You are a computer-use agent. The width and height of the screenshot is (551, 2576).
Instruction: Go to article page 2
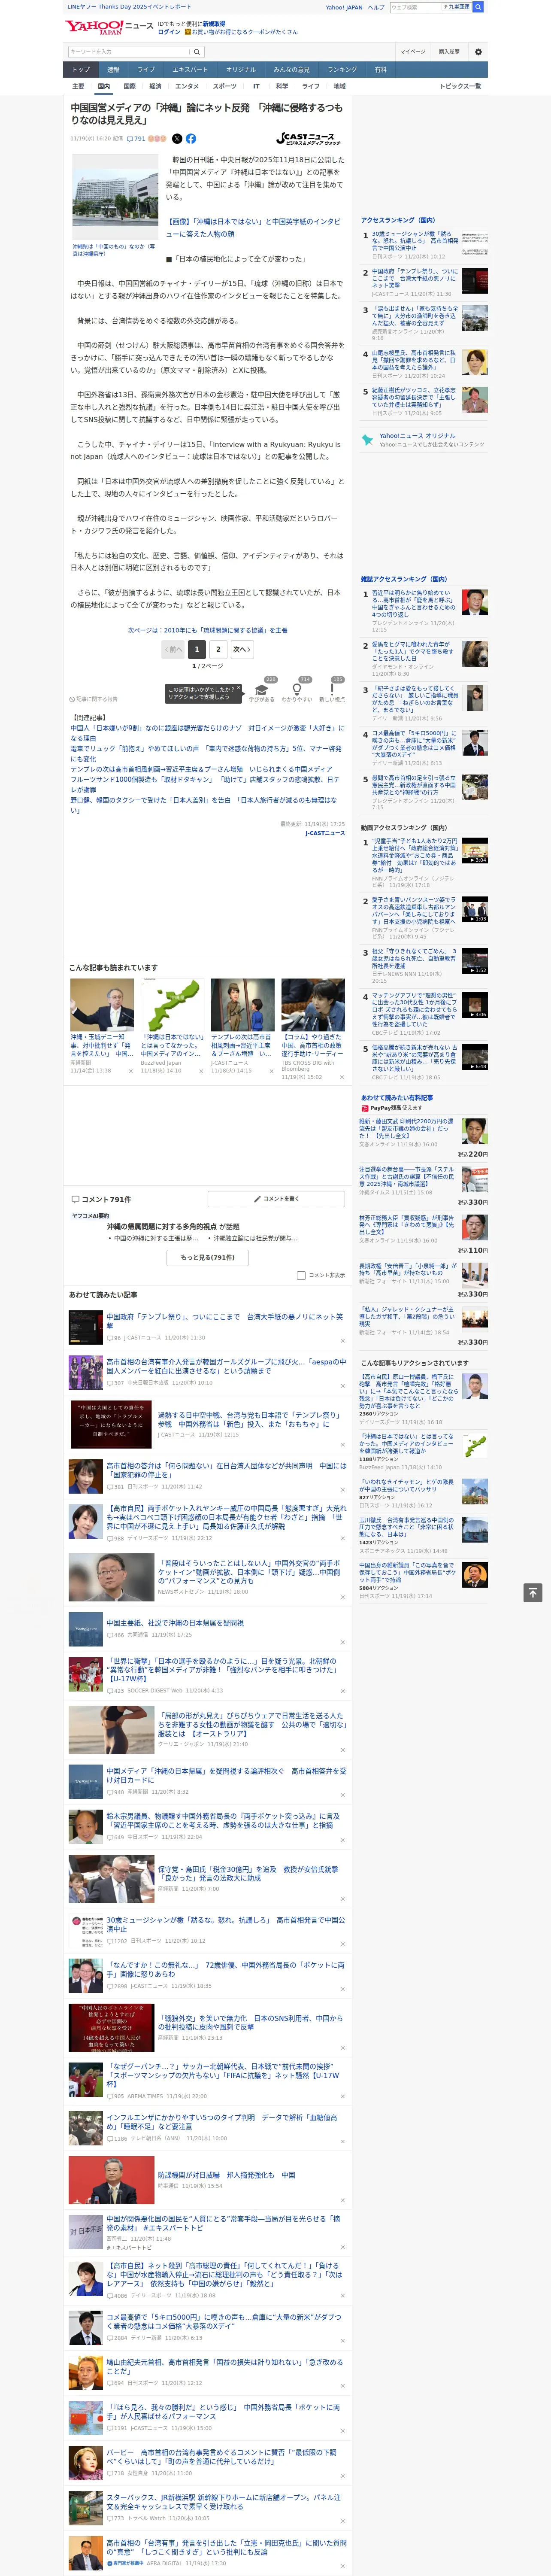(x=218, y=649)
